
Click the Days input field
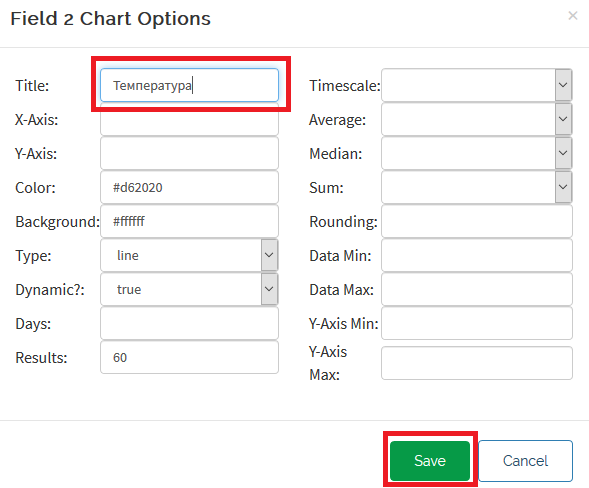(x=189, y=323)
